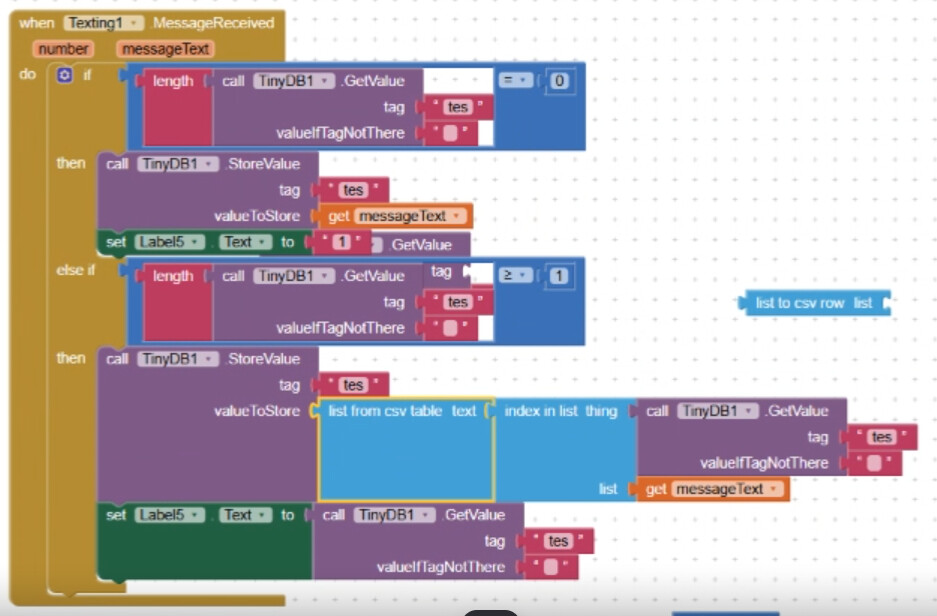Open the Texting1 component dropdown
Image resolution: width=937 pixels, height=616 pixels.
coord(104,23)
